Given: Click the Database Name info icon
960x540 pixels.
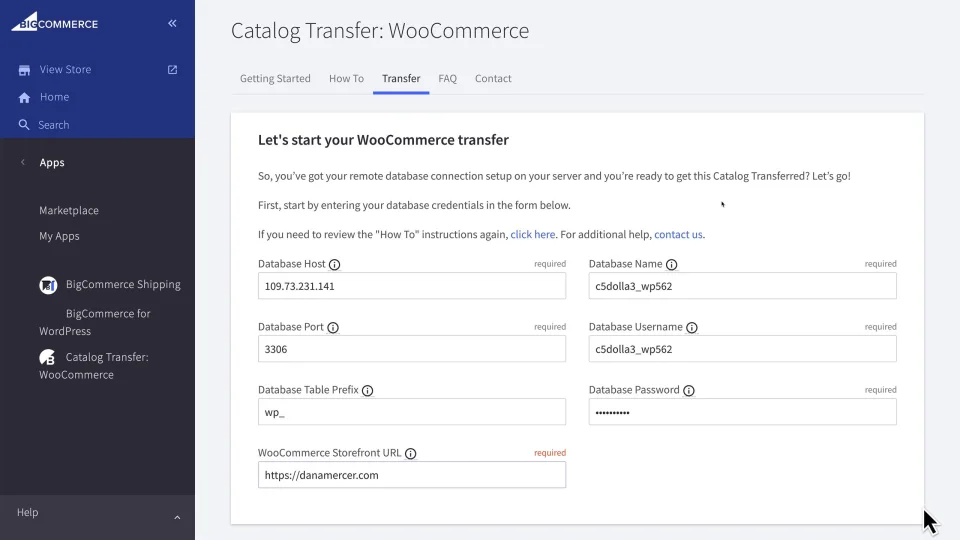Looking at the screenshot, I should click(x=671, y=265).
